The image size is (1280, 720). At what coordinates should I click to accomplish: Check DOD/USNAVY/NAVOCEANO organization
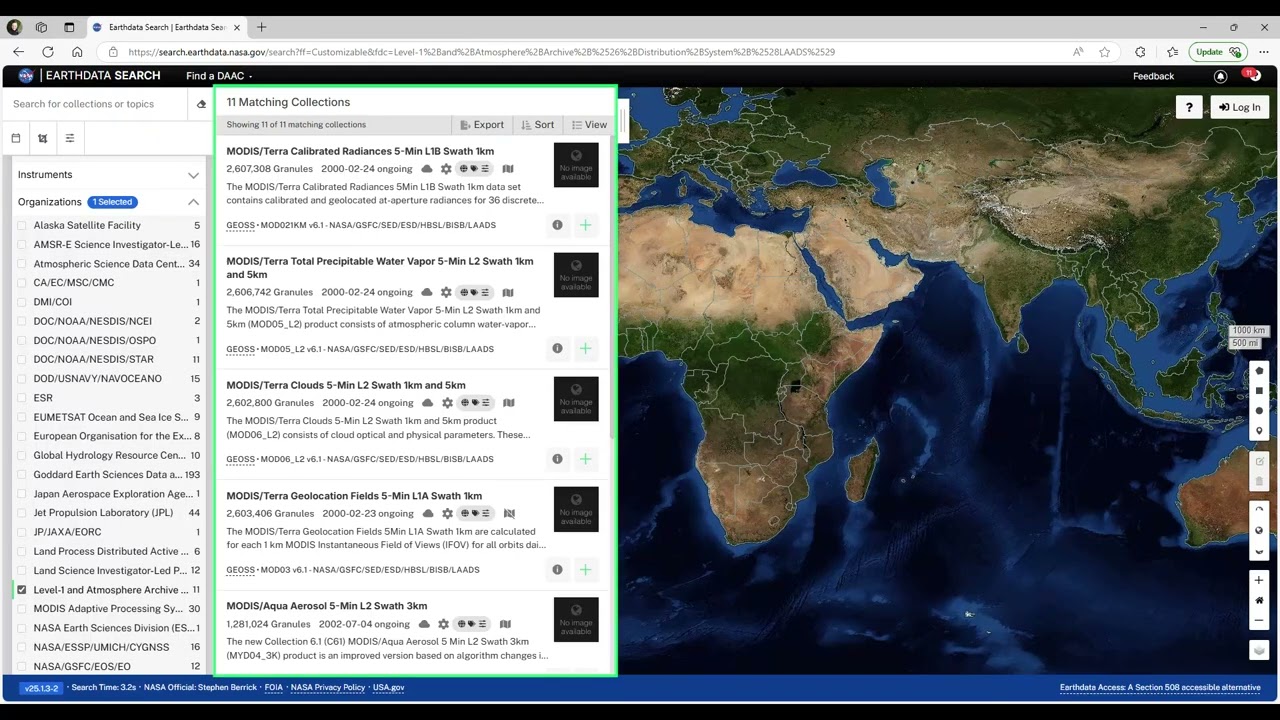(x=22, y=379)
